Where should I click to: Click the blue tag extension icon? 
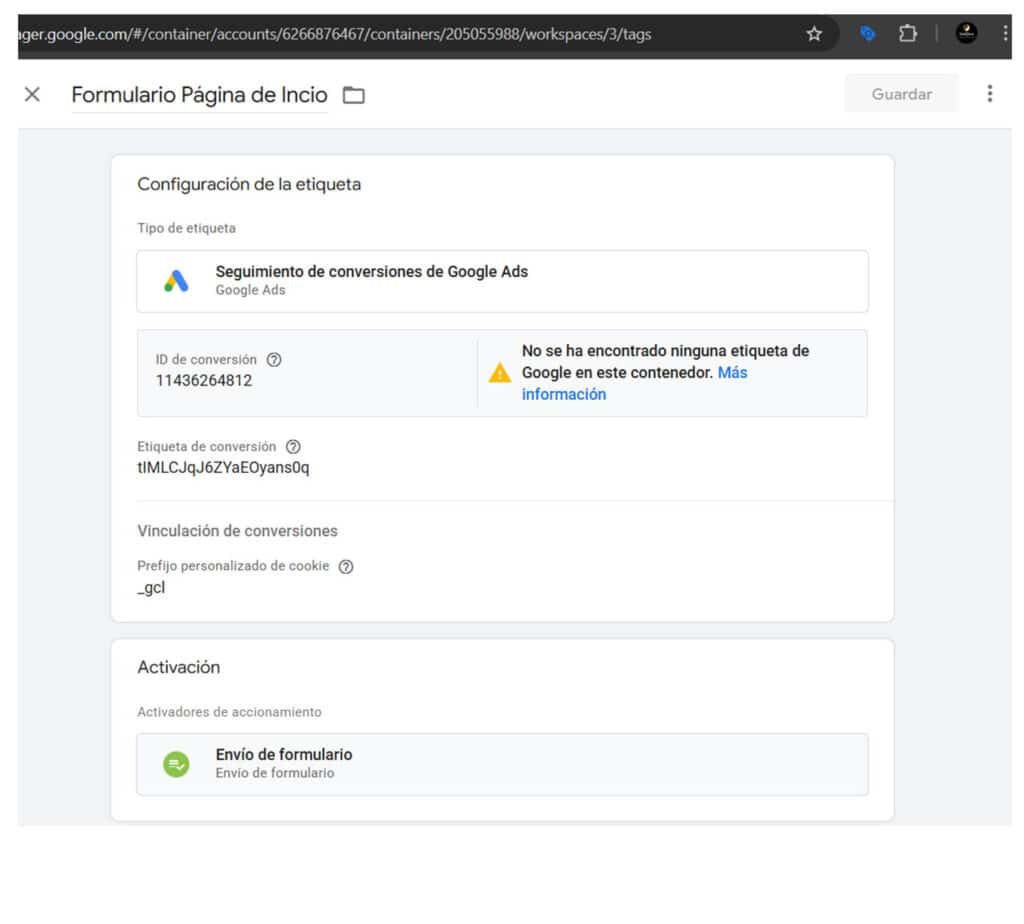pyautogui.click(x=868, y=34)
